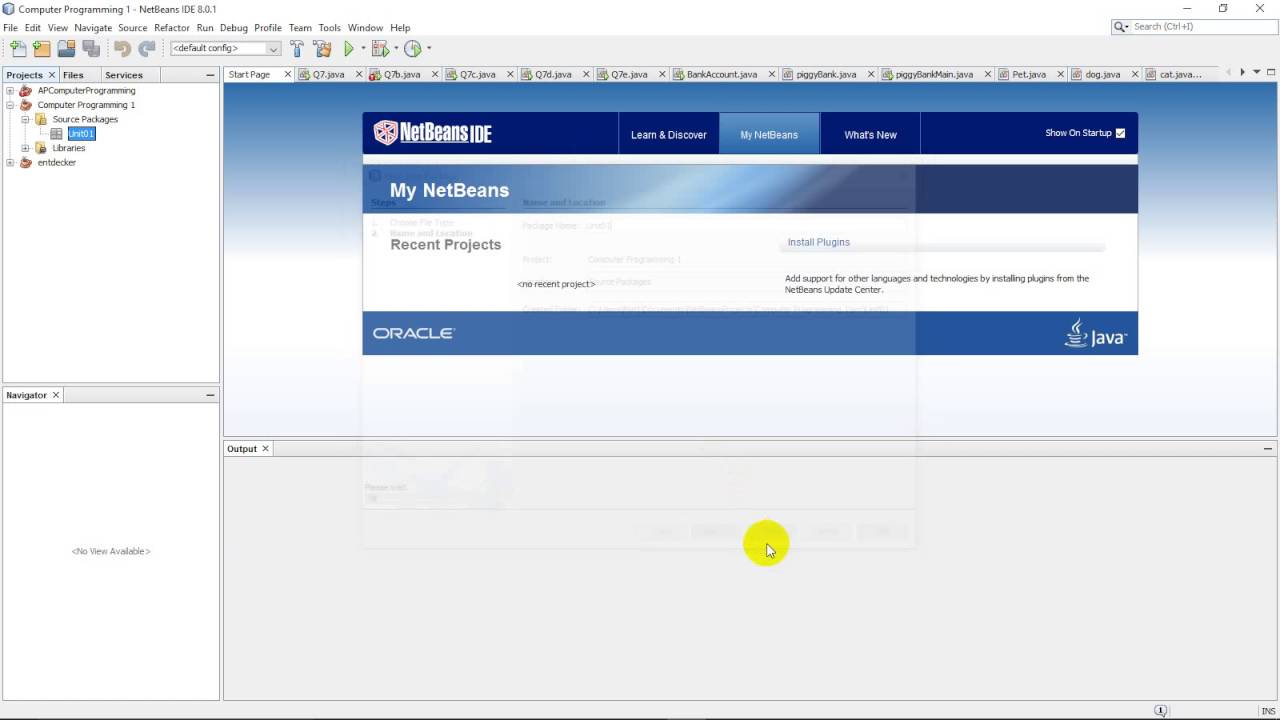Open the What's New tab

point(870,134)
